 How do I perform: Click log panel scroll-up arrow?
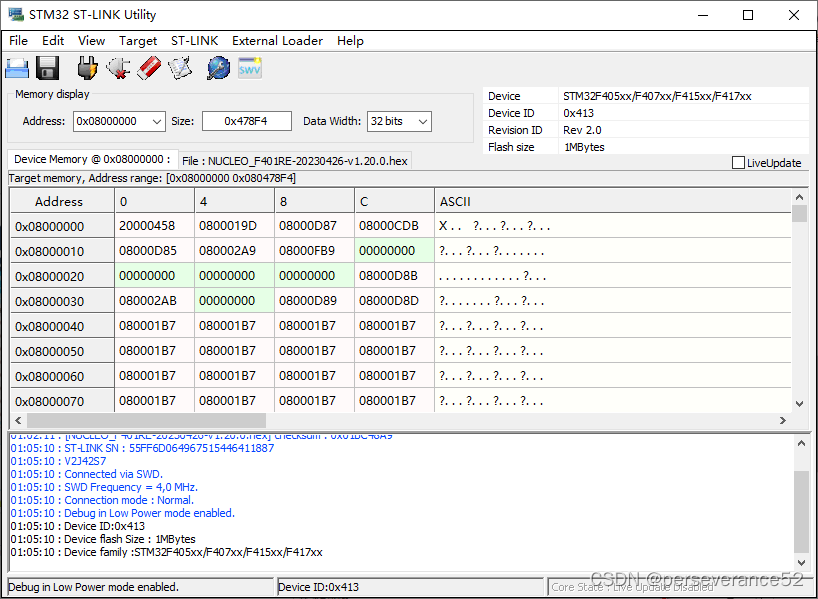point(801,444)
